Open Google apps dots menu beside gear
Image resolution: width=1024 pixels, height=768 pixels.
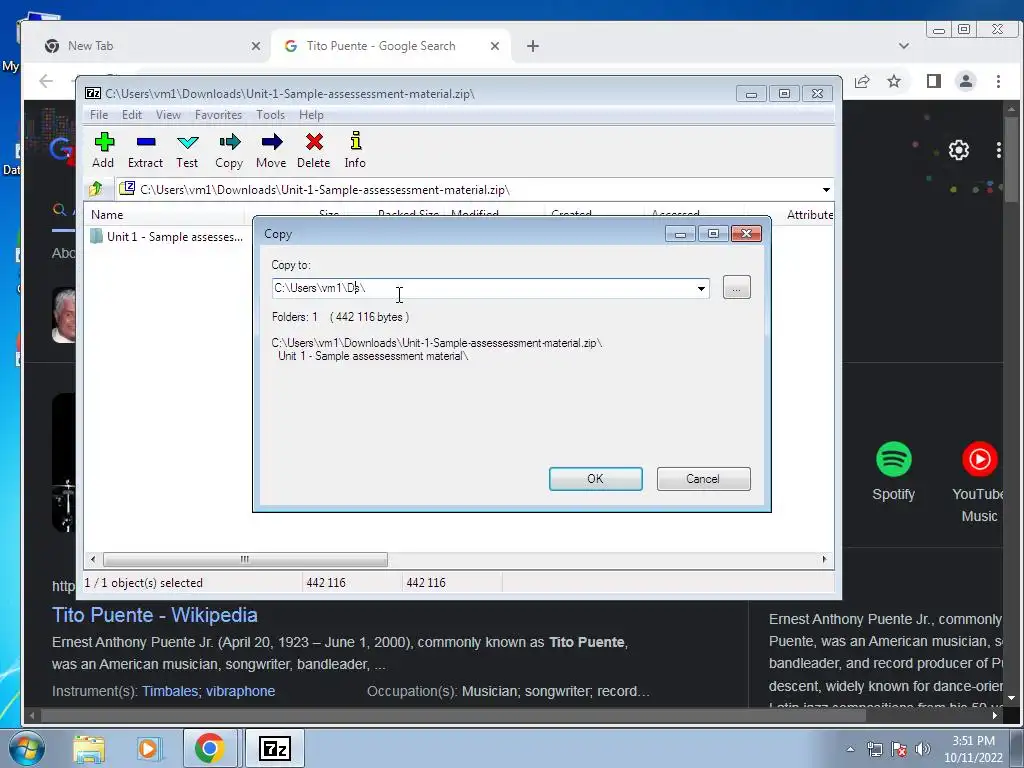pos(999,150)
